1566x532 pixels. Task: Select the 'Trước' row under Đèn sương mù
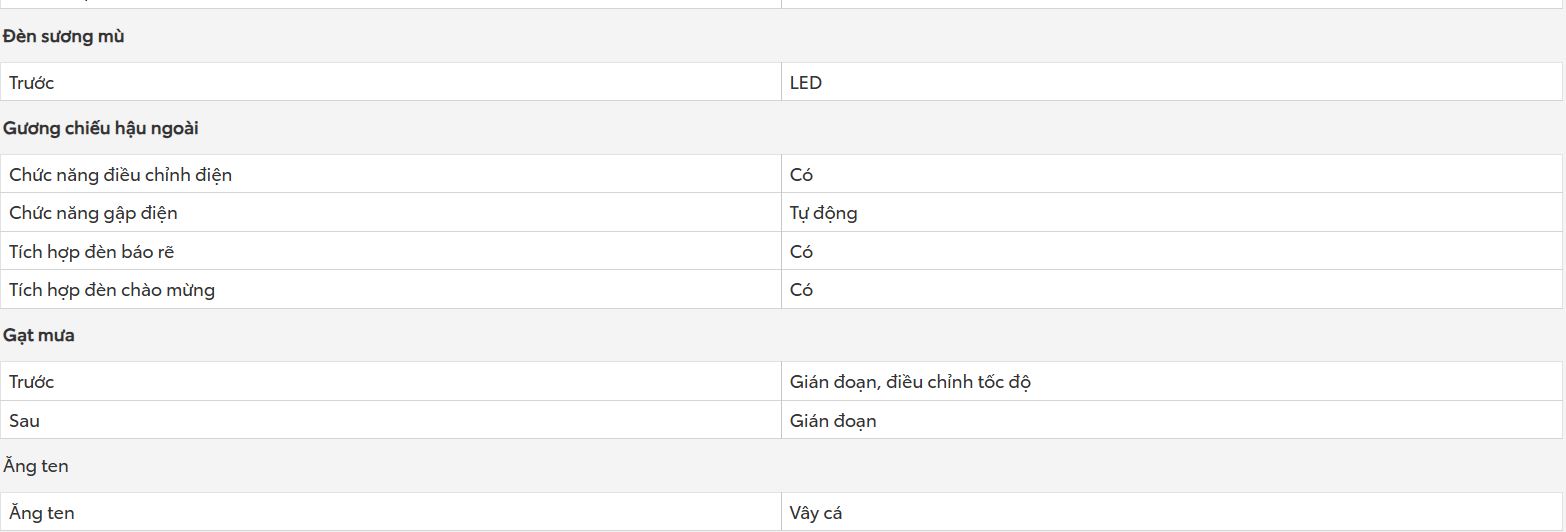391,82
